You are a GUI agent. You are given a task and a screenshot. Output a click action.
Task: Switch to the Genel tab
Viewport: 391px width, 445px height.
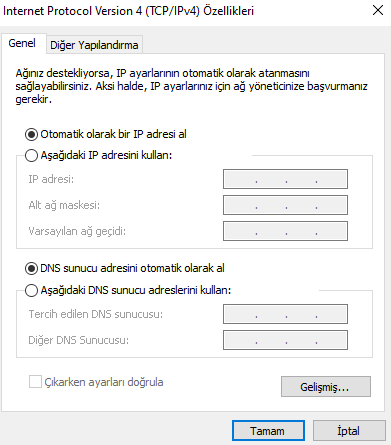coord(22,43)
